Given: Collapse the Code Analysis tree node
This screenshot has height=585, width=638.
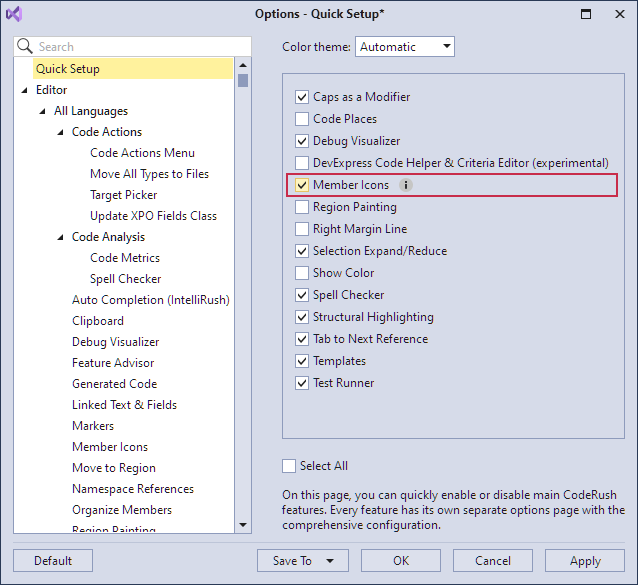Looking at the screenshot, I should (x=60, y=237).
